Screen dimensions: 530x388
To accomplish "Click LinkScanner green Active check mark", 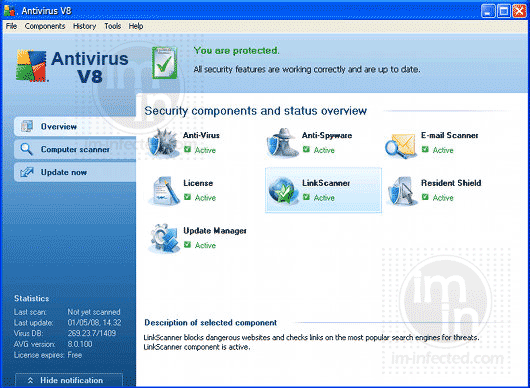I will 306,197.
